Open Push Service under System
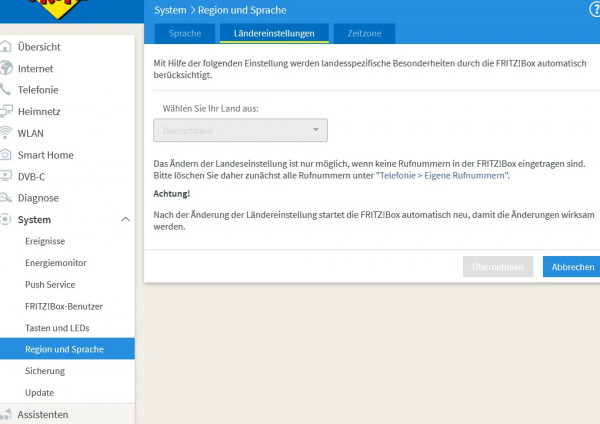Screen dimensions: 600x424 pyautogui.click(x=50, y=284)
